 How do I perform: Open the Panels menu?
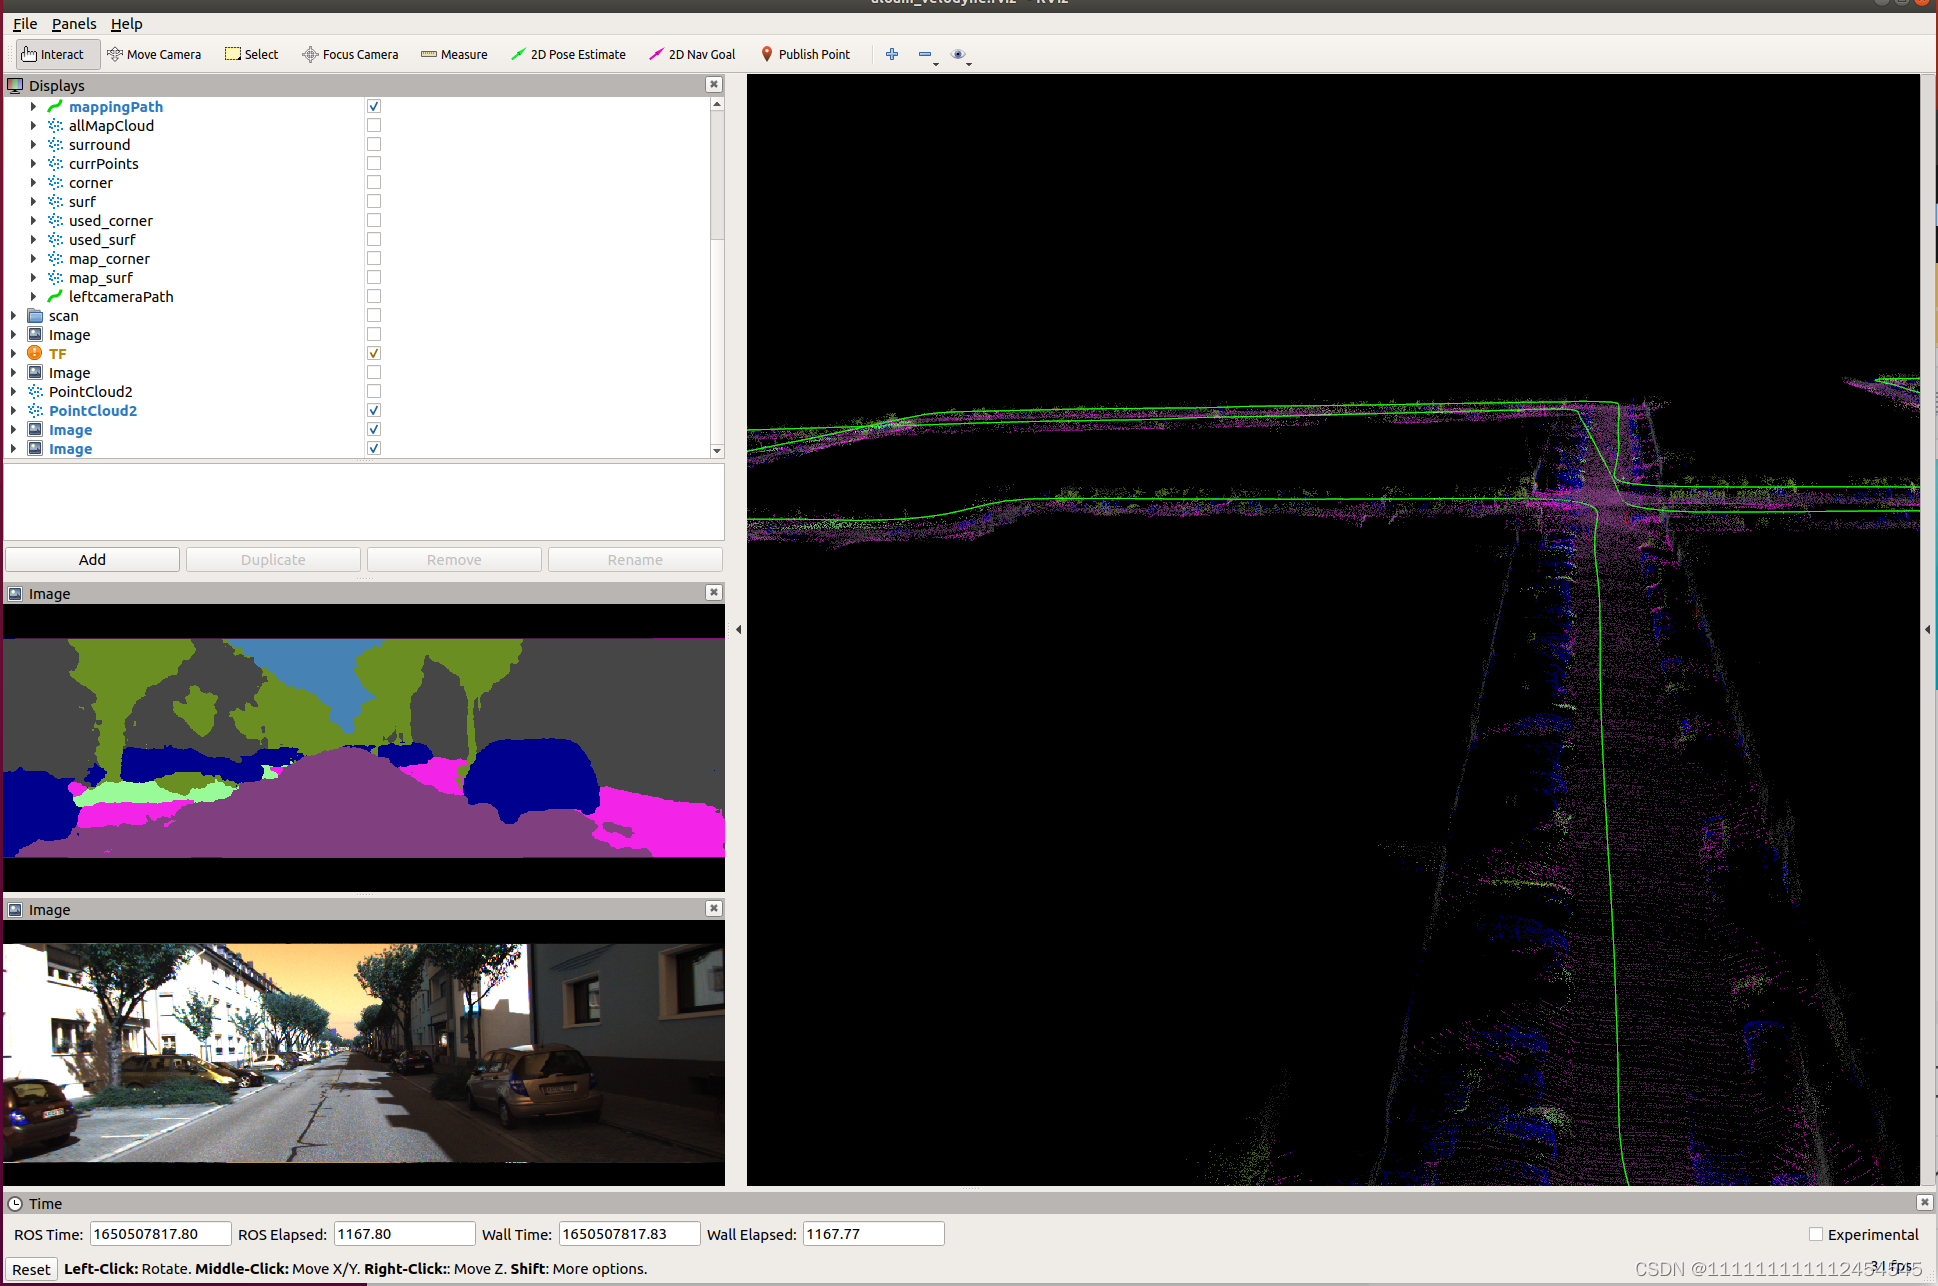point(74,24)
